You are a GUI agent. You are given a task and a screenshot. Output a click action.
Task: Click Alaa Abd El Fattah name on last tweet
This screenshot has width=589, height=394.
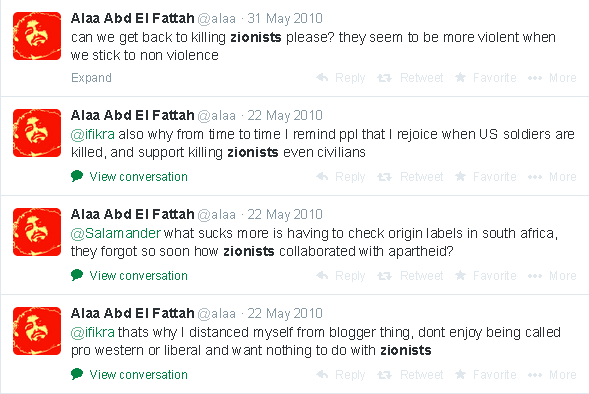pyautogui.click(x=133, y=313)
